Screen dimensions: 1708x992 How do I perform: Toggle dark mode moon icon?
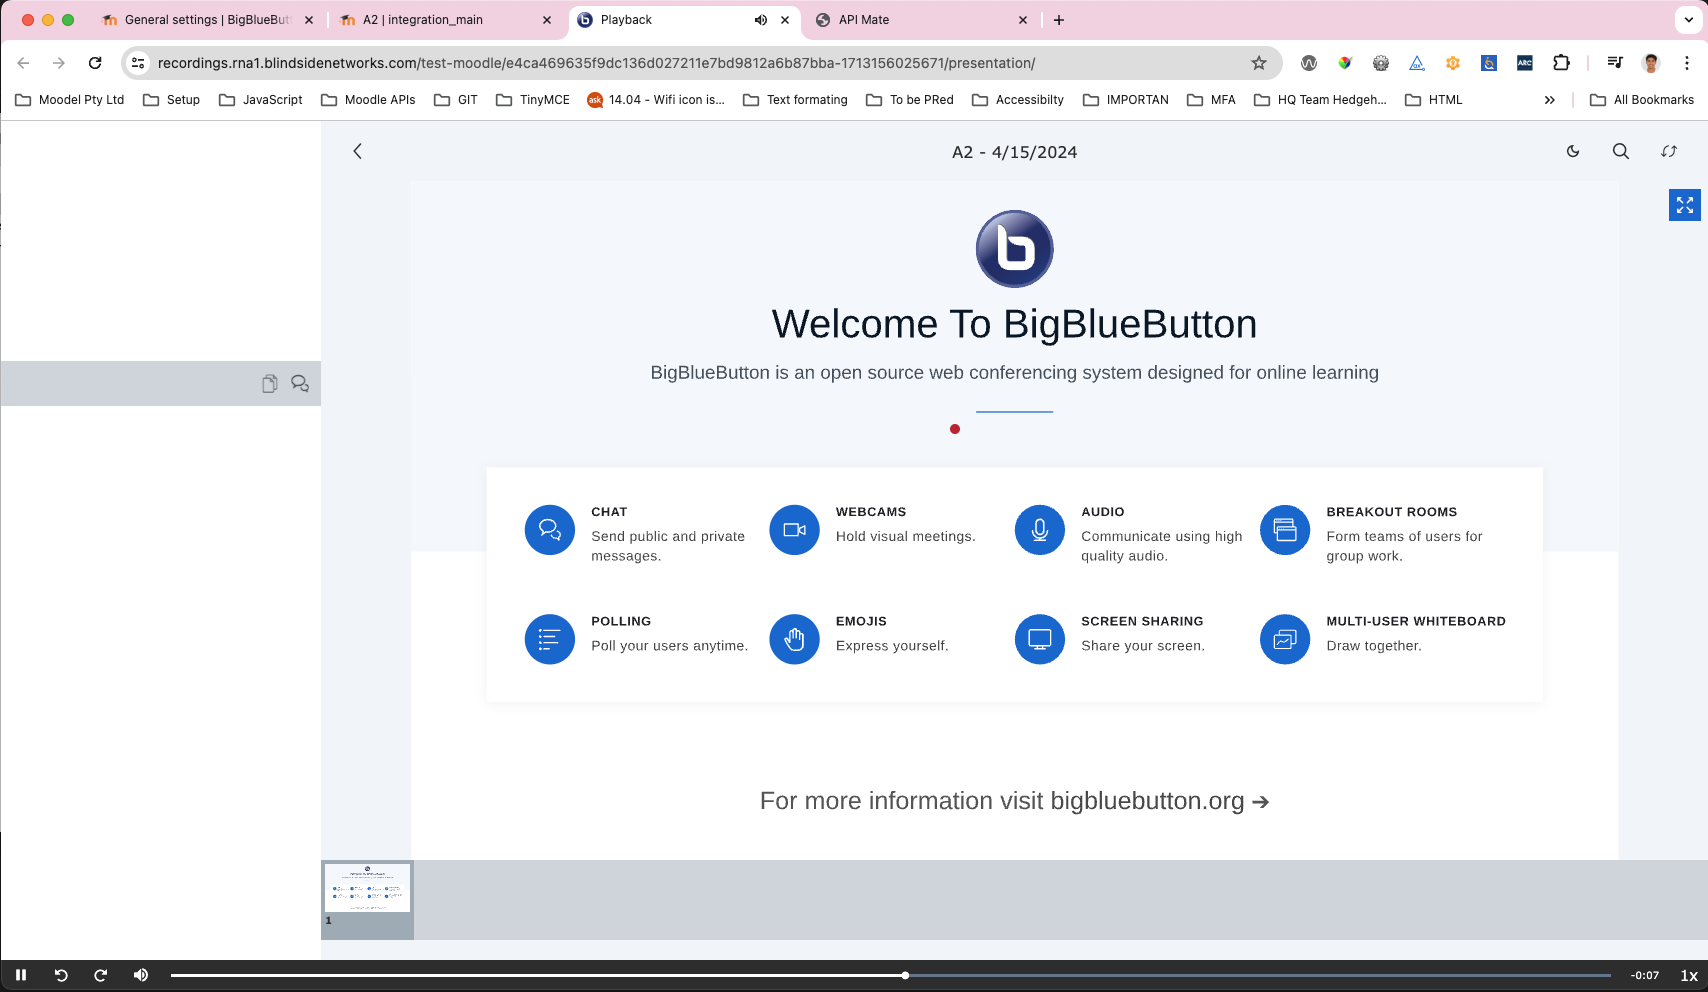click(1573, 151)
